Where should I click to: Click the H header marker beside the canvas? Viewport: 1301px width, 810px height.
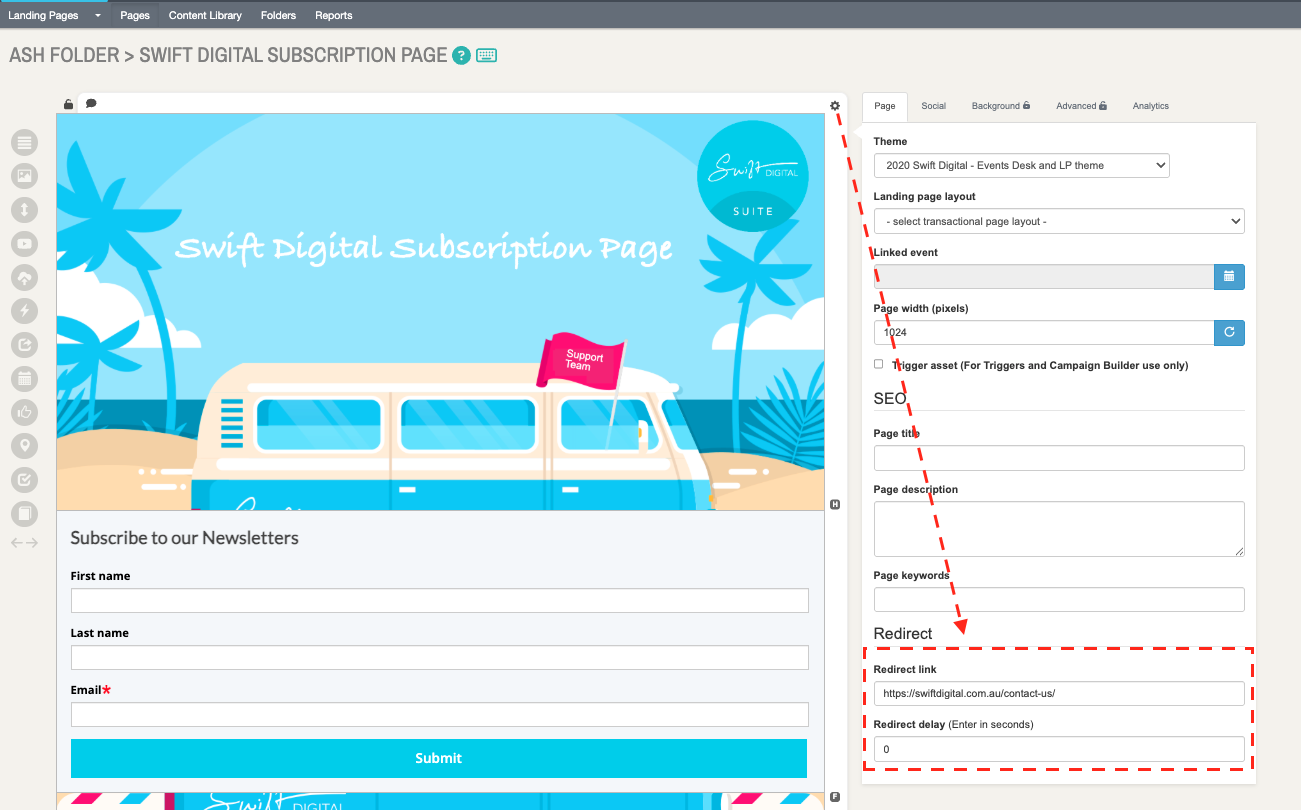pyautogui.click(x=835, y=505)
